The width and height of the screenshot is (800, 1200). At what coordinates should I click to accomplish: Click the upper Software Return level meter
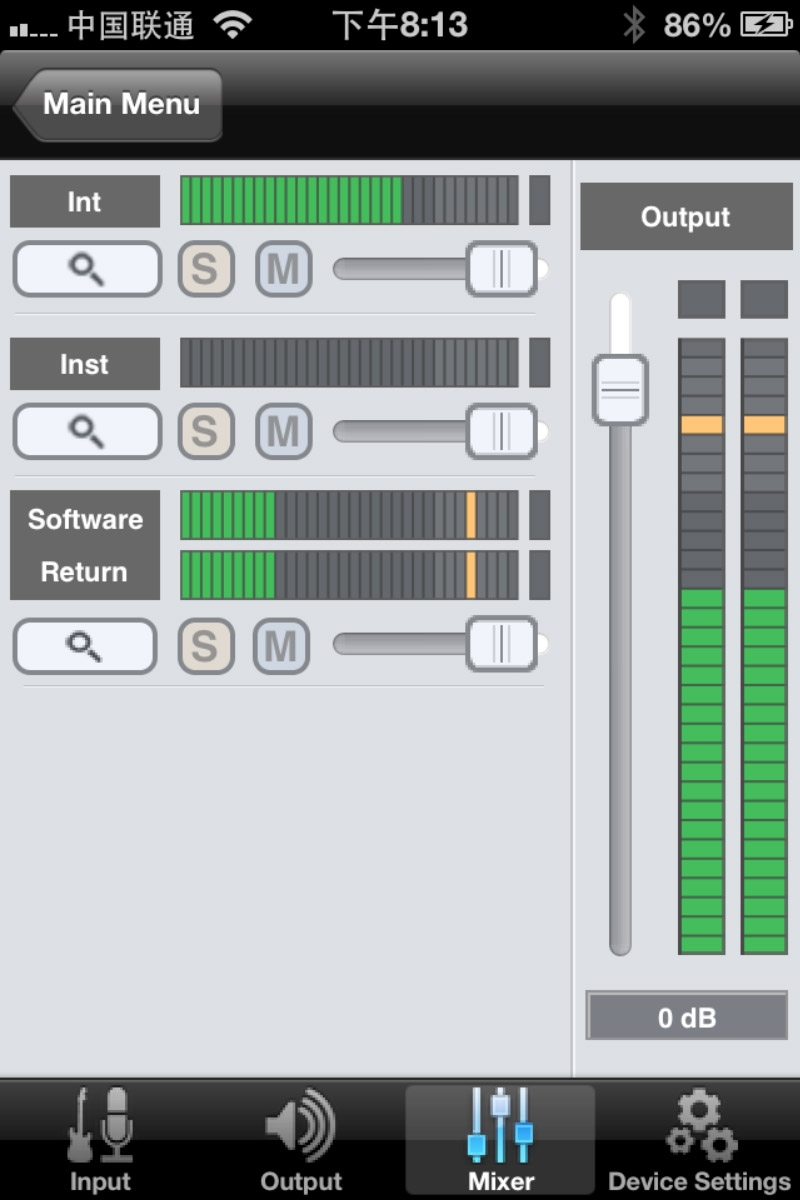point(349,515)
